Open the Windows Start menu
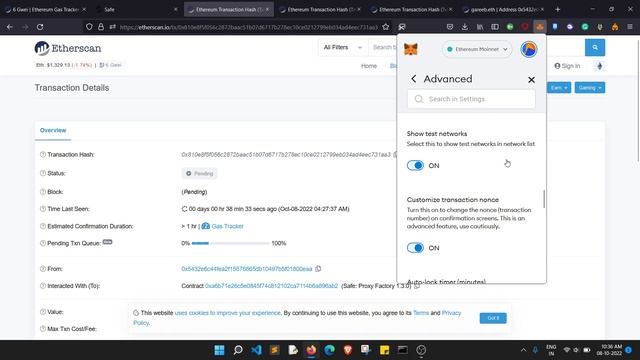 pyautogui.click(x=219, y=350)
